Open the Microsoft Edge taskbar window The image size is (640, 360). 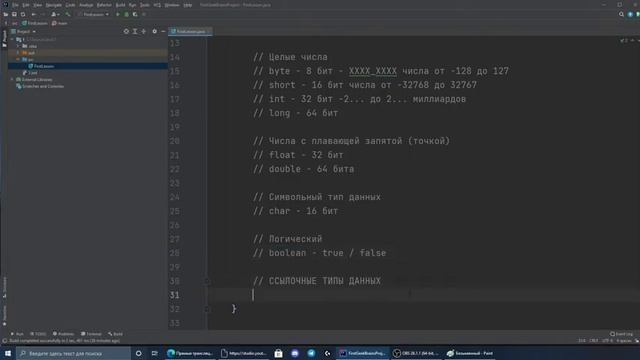click(x=190, y=353)
